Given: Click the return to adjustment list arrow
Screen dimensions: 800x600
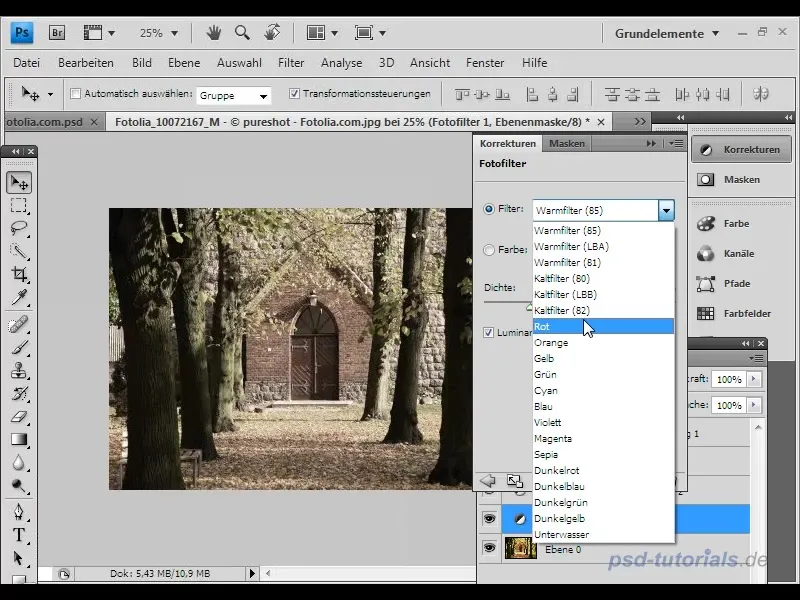Looking at the screenshot, I should pos(488,481).
